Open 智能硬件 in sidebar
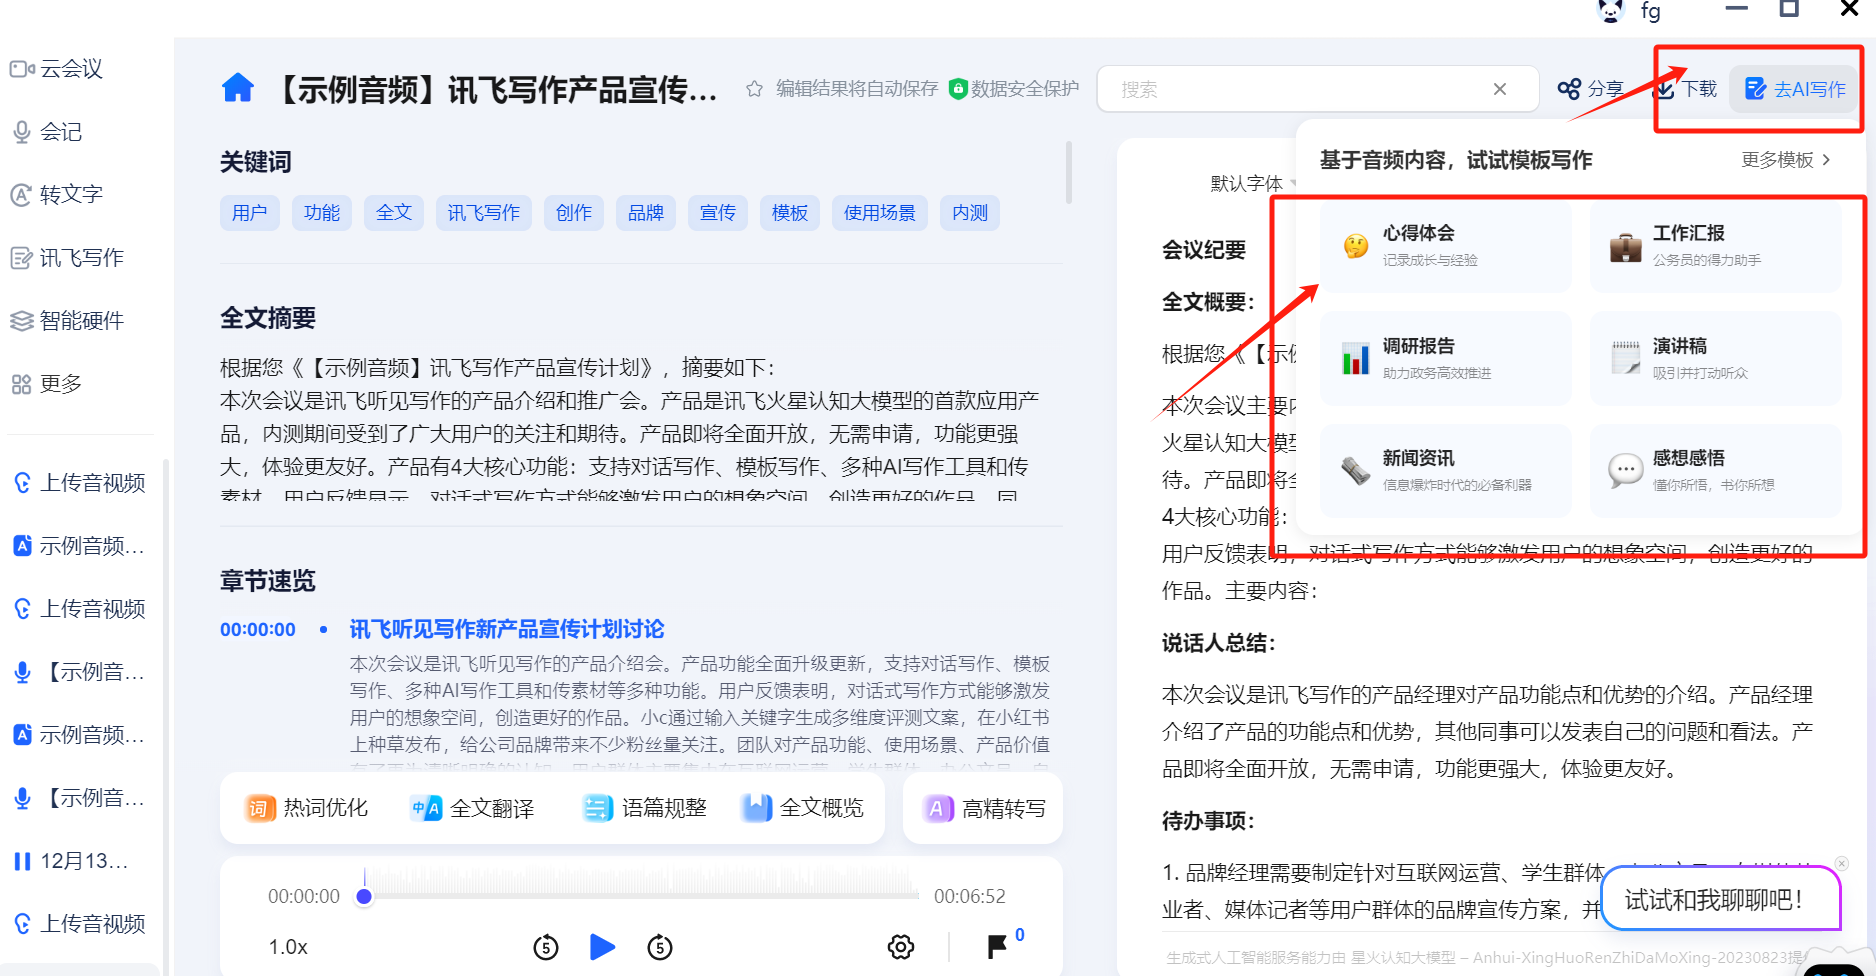The image size is (1876, 976). coord(67,321)
